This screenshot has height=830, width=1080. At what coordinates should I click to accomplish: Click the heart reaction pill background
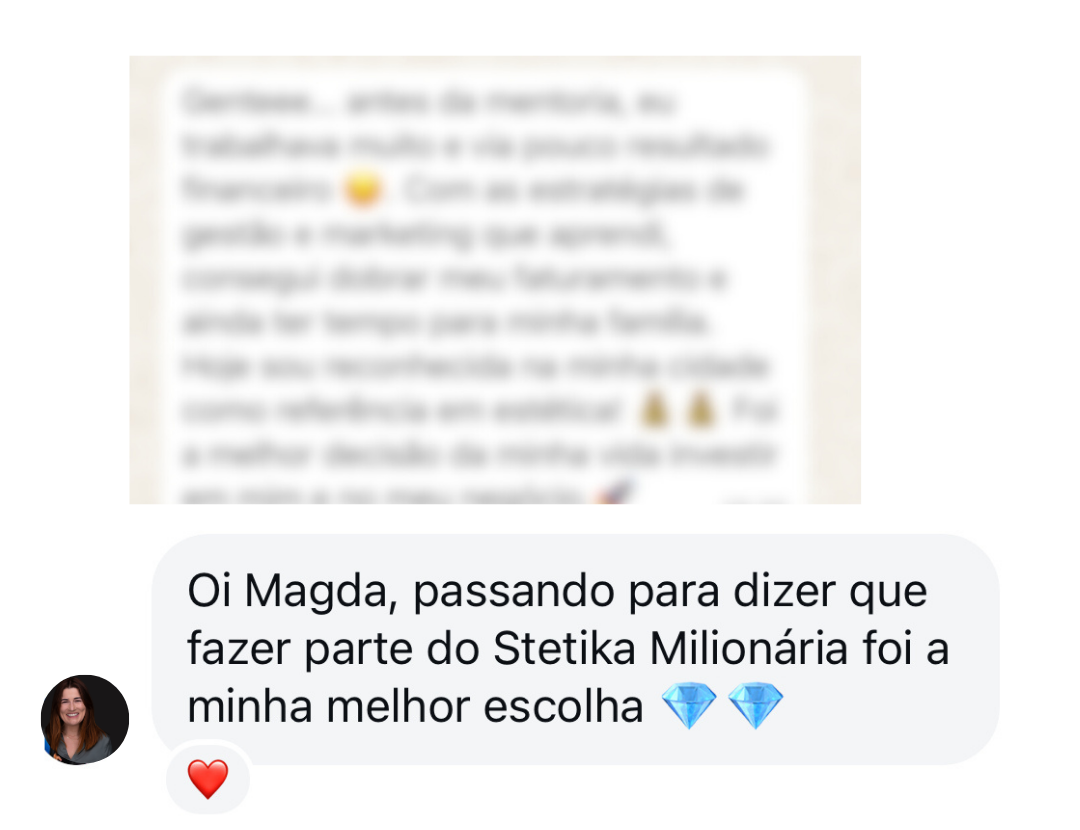point(208,778)
